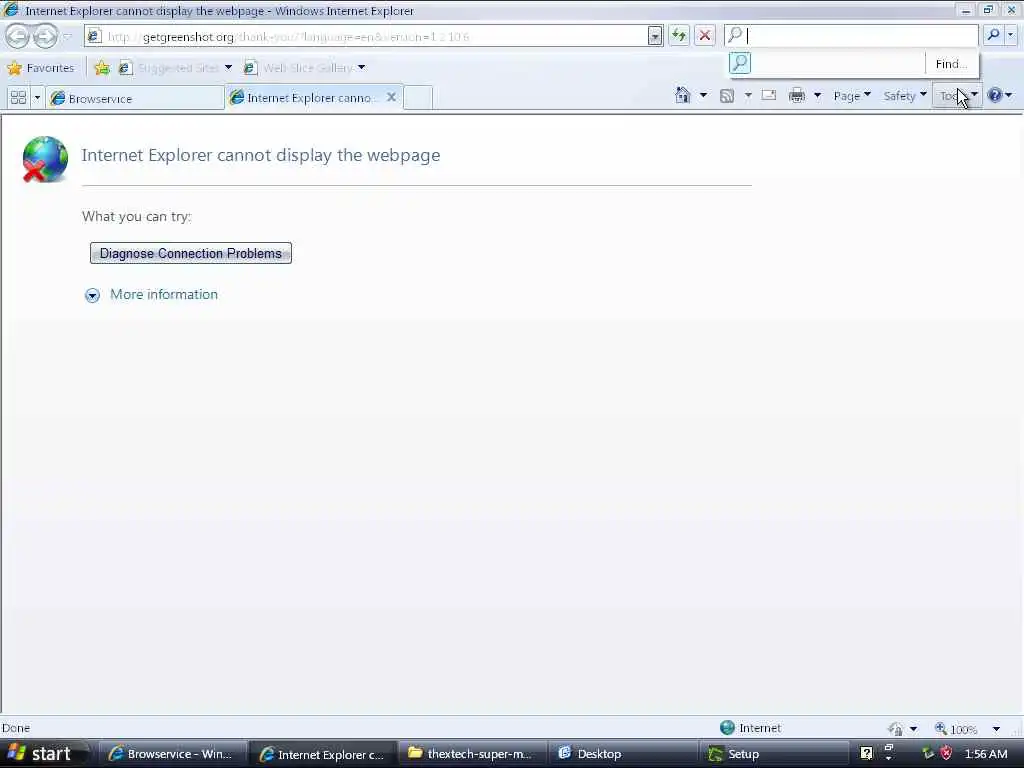Open the Page menu
The width and height of the screenshot is (1024, 768).
(852, 96)
